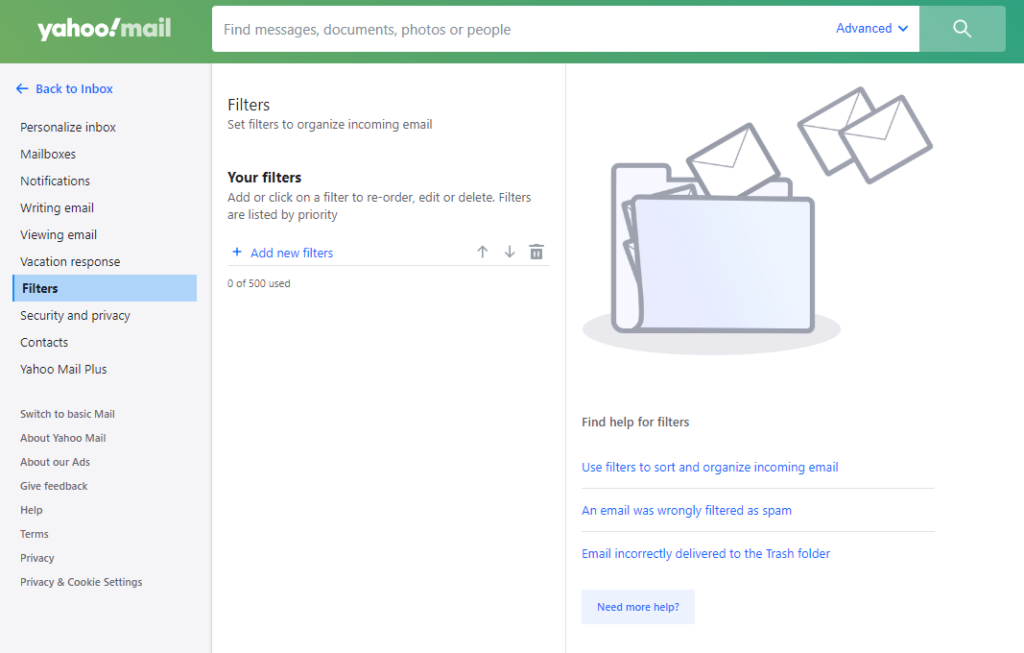Image resolution: width=1024 pixels, height=653 pixels.
Task: Open the Notifications settings section
Action: pos(55,180)
